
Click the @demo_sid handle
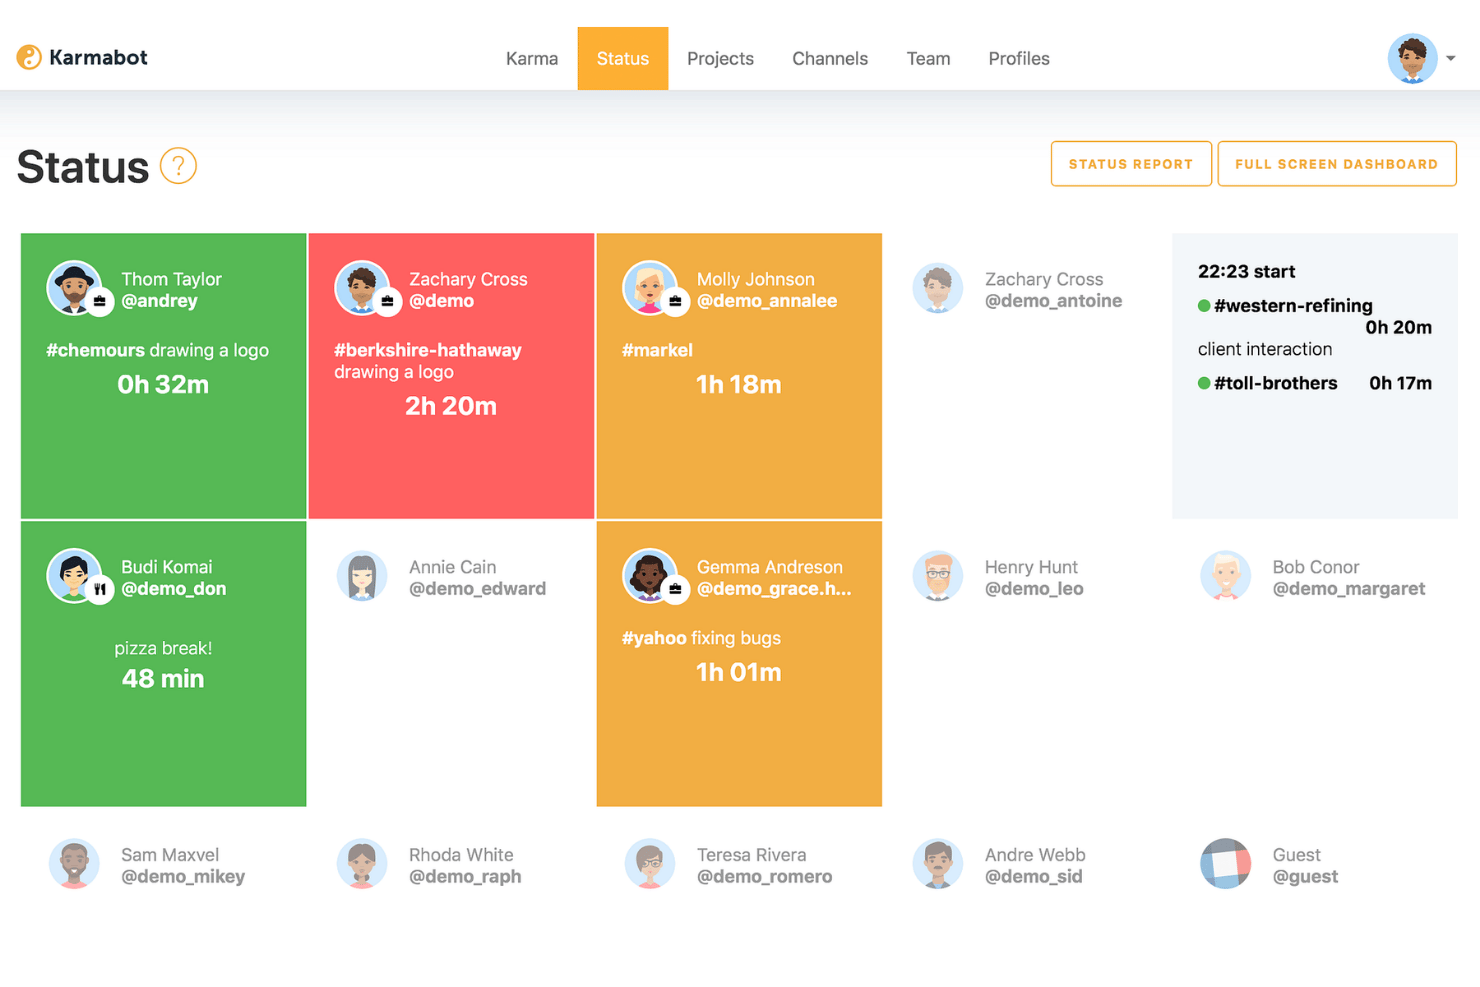(x=1034, y=877)
